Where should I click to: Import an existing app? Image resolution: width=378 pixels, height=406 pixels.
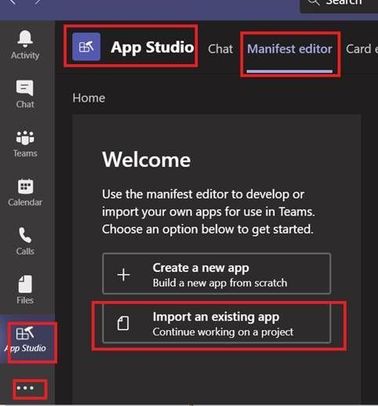(217, 323)
